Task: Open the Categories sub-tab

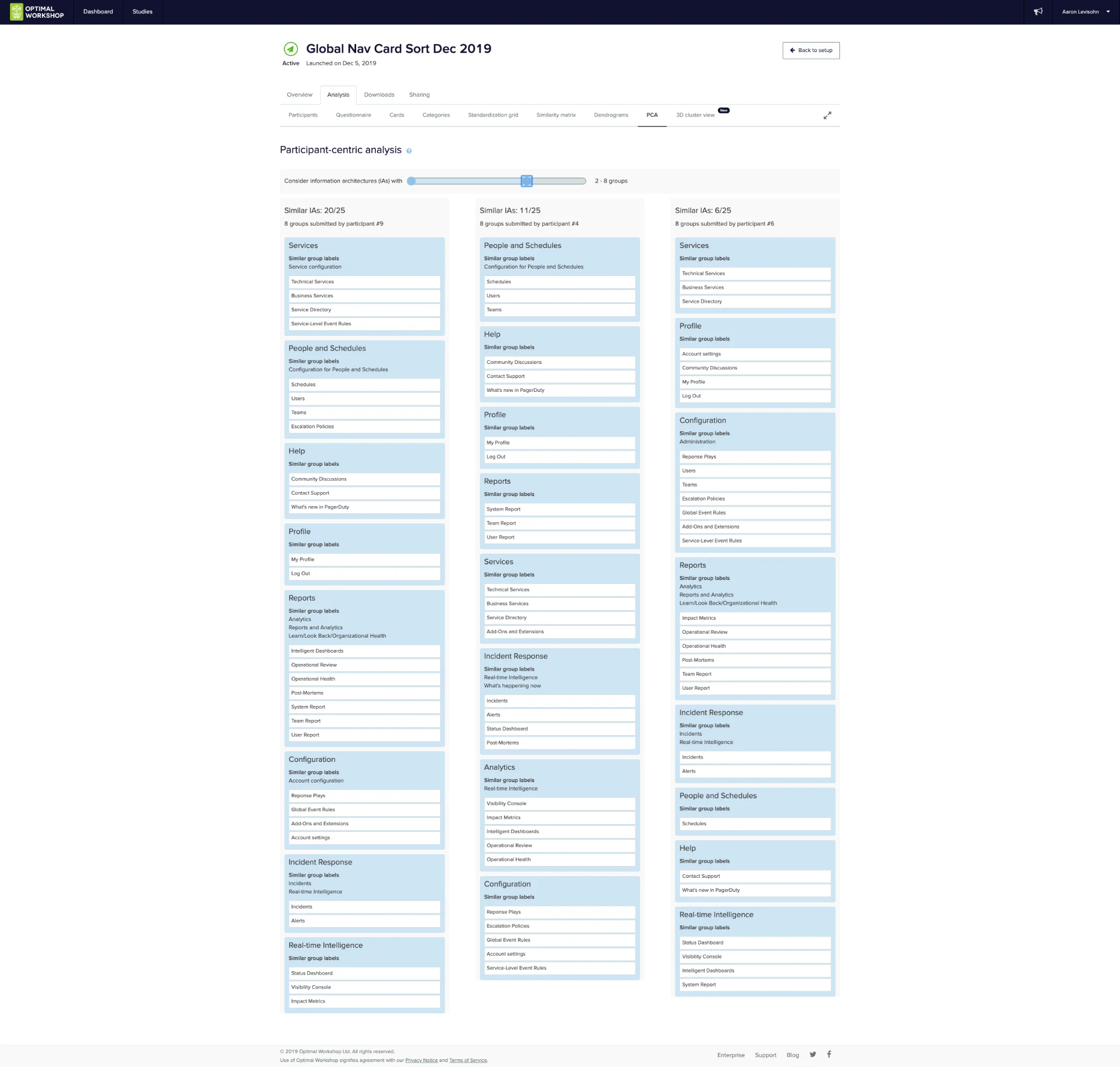Action: 436,115
